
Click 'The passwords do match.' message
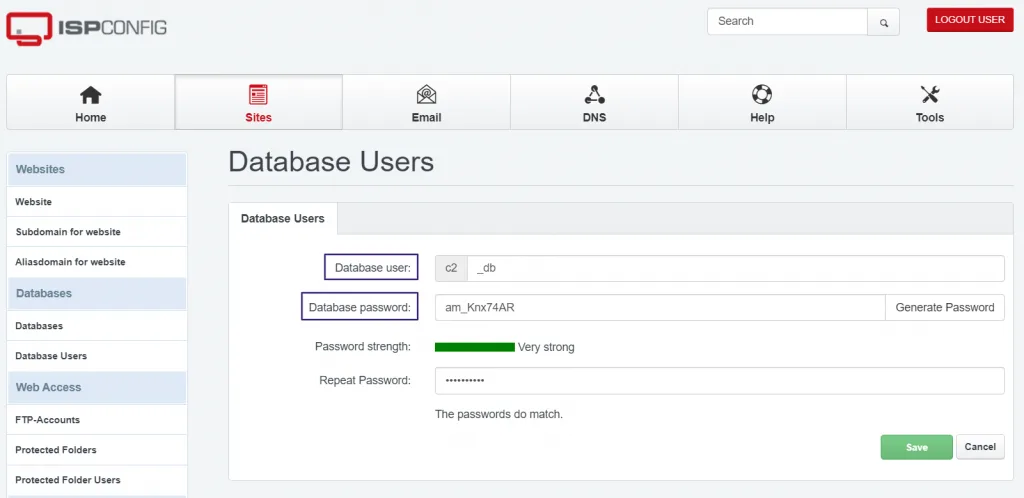(499, 414)
